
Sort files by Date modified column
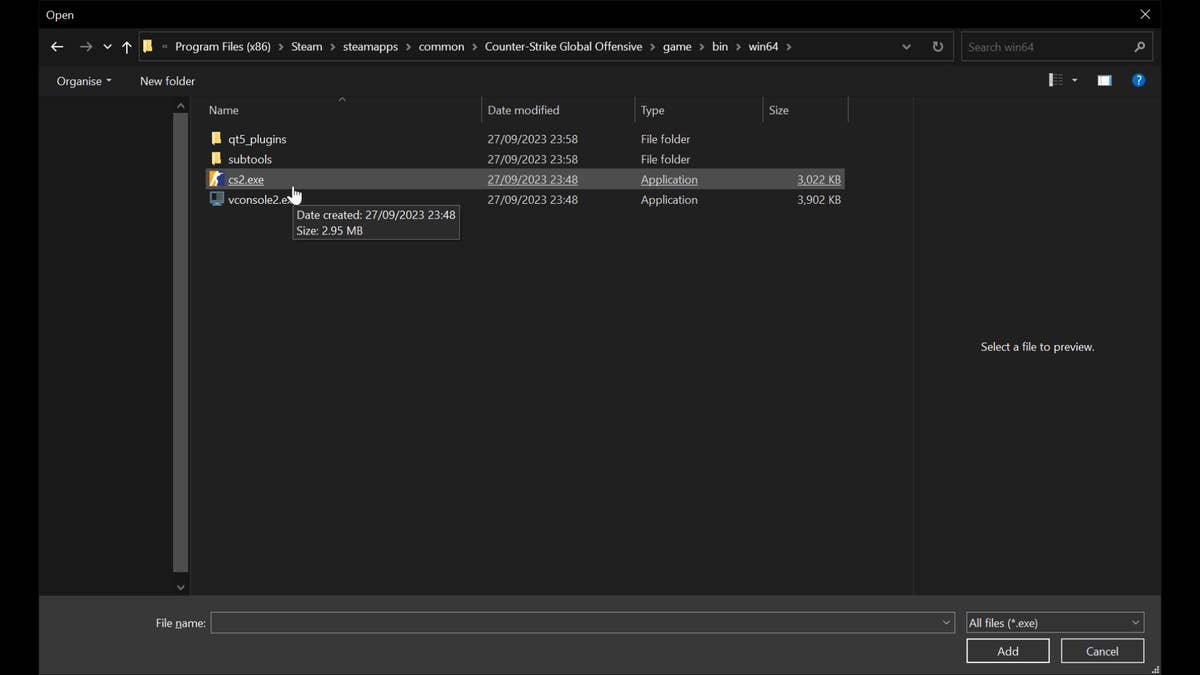[x=523, y=110]
